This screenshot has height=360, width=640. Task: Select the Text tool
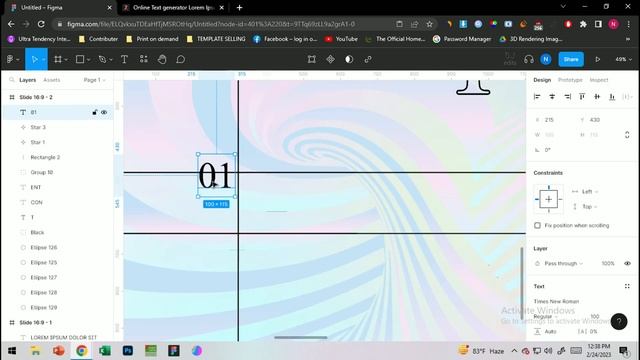pyautogui.click(x=124, y=60)
